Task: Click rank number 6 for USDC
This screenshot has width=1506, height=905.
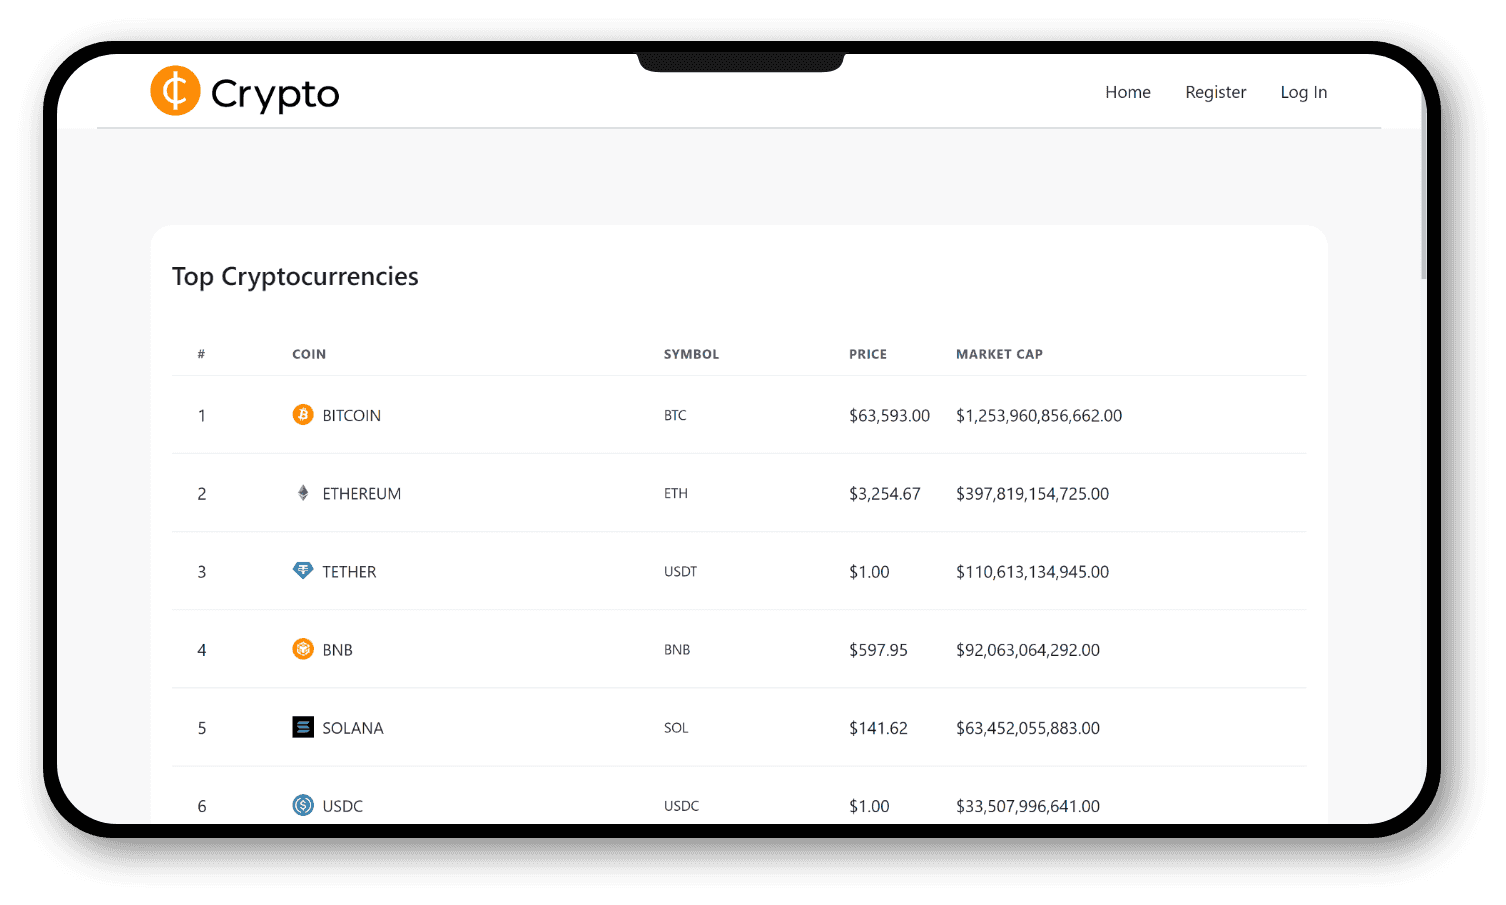Action: (201, 806)
